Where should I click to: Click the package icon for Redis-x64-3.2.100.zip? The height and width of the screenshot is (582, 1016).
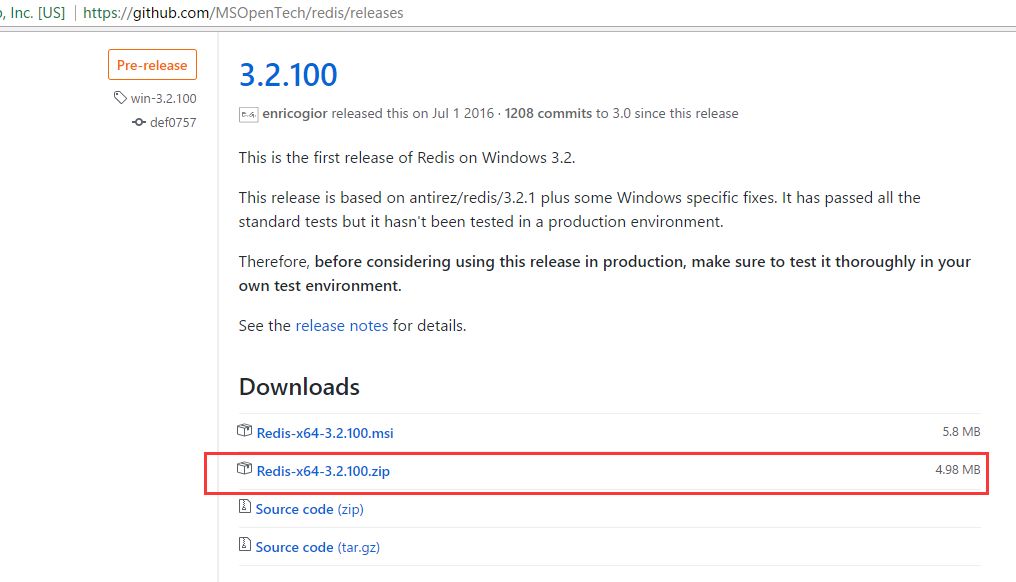245,469
